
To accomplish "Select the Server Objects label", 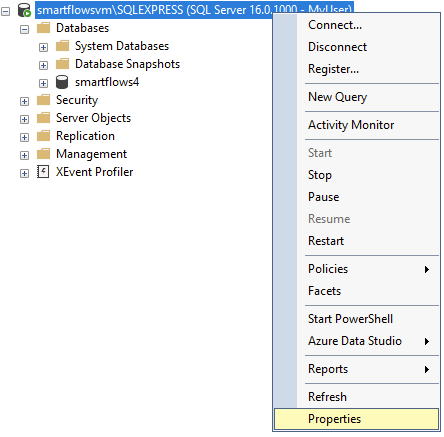I will 93,118.
